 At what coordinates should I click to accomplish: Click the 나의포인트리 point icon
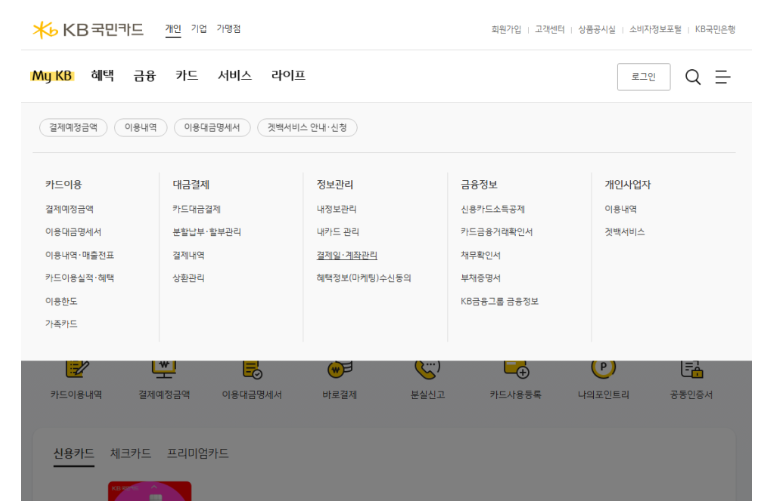pyautogui.click(x=603, y=371)
